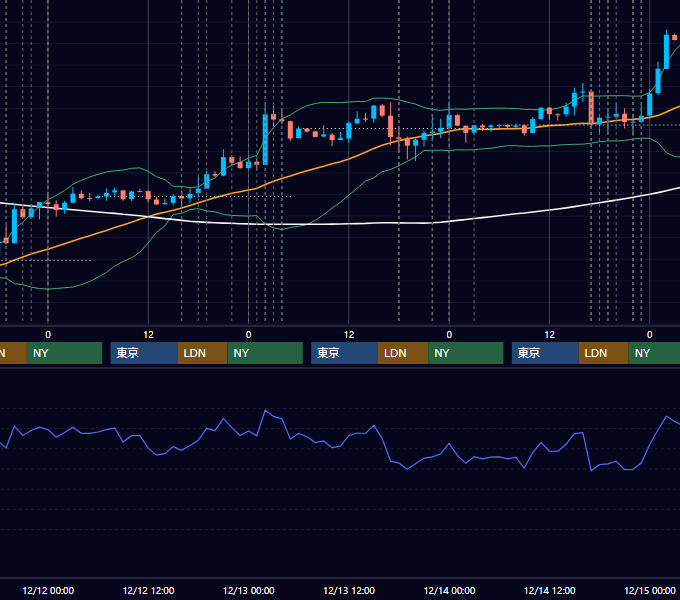Image resolution: width=680 pixels, height=600 pixels.
Task: Click the 12/13 12:00 time axis label
Action: tap(349, 590)
